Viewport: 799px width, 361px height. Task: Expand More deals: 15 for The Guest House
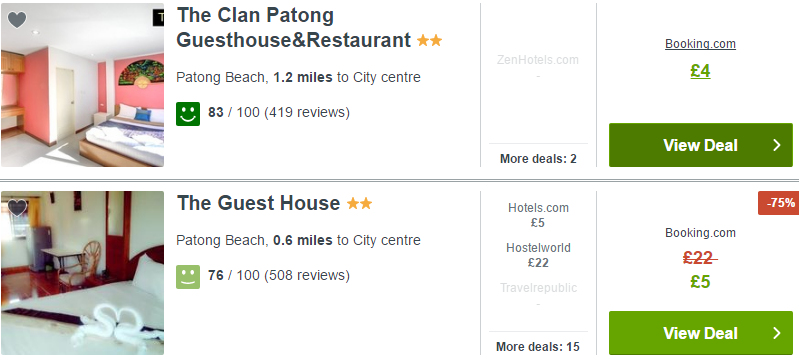[538, 347]
